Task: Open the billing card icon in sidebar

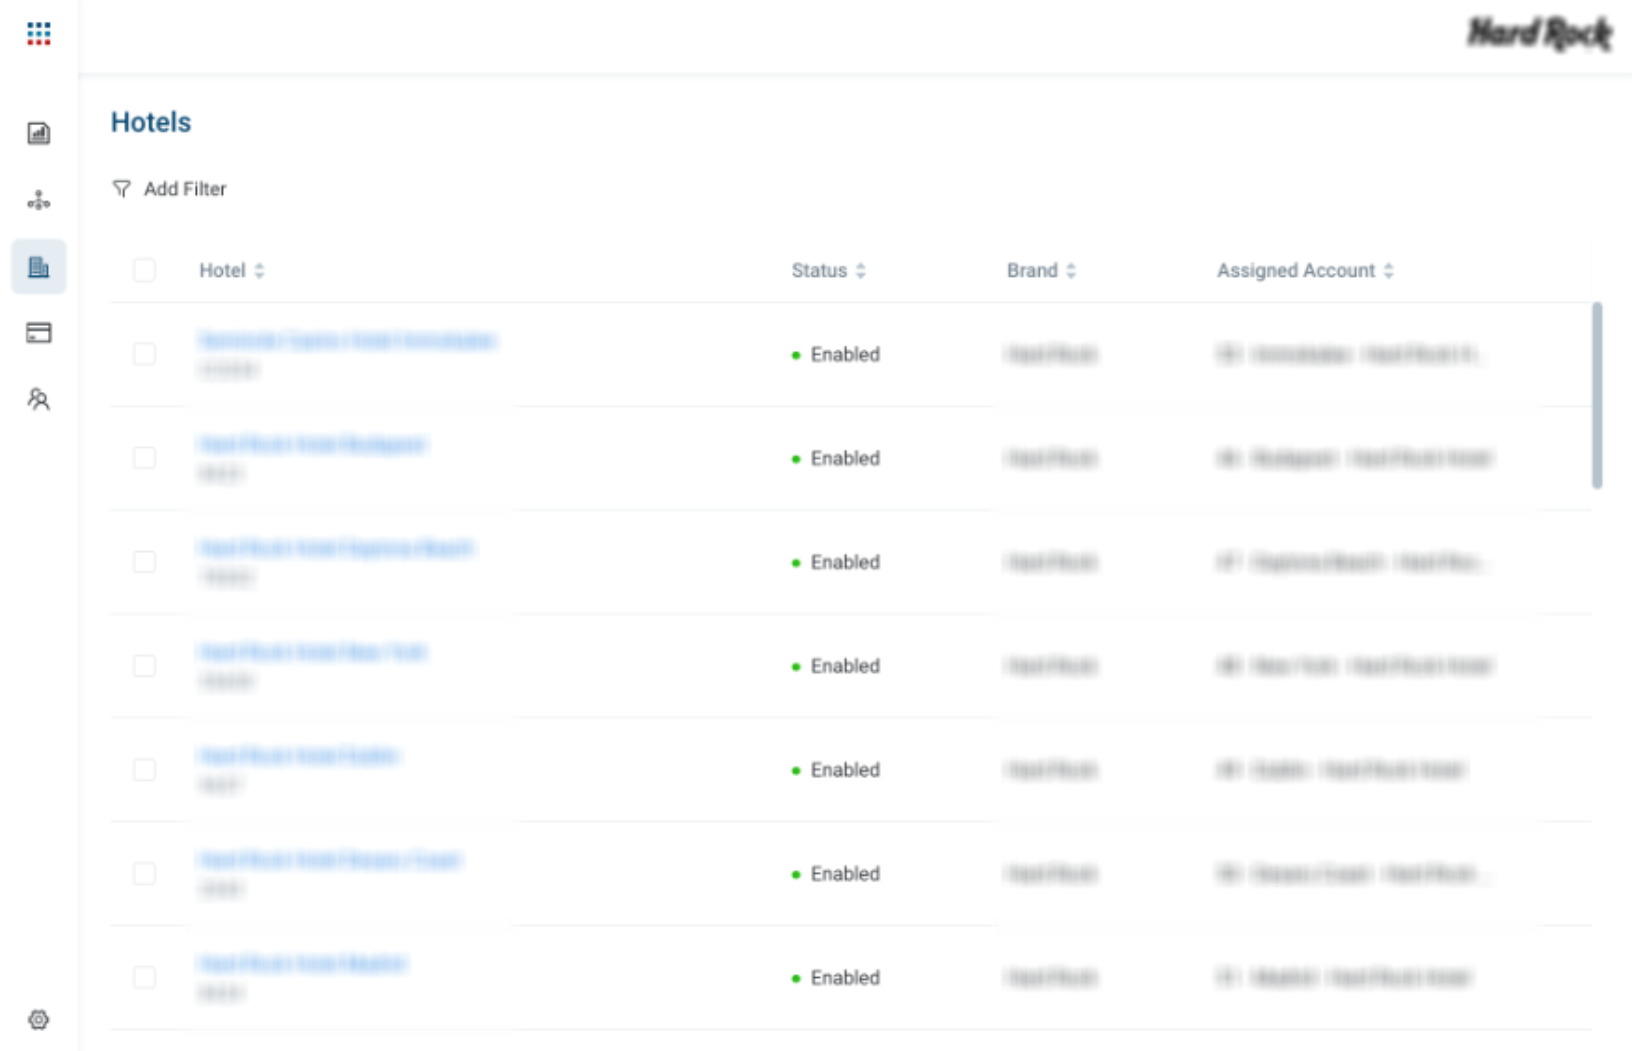Action: click(39, 333)
